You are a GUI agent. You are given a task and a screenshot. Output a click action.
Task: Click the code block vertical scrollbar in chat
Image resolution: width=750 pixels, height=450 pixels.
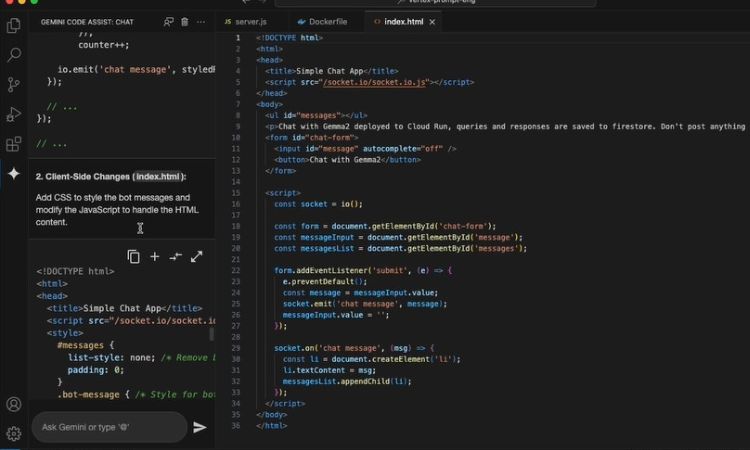point(211,333)
